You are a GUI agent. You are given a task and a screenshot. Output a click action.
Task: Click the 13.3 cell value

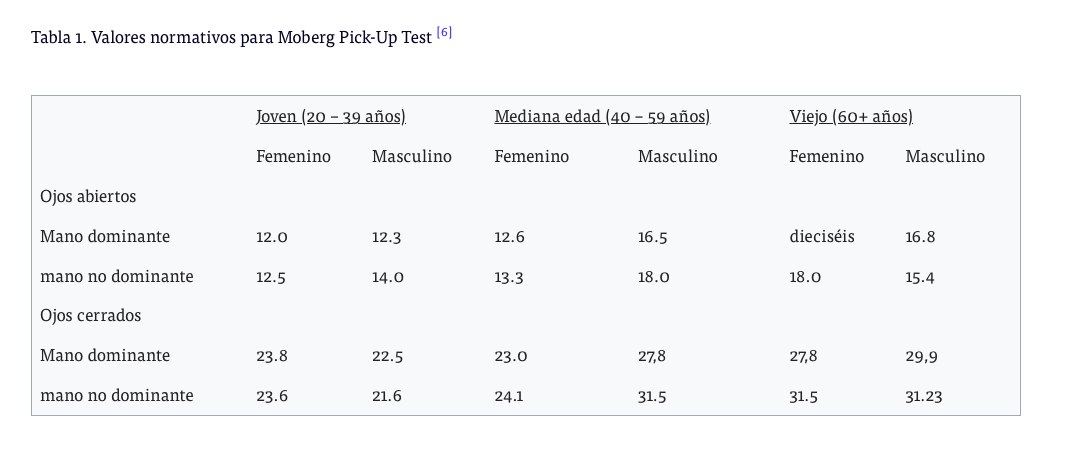click(509, 277)
